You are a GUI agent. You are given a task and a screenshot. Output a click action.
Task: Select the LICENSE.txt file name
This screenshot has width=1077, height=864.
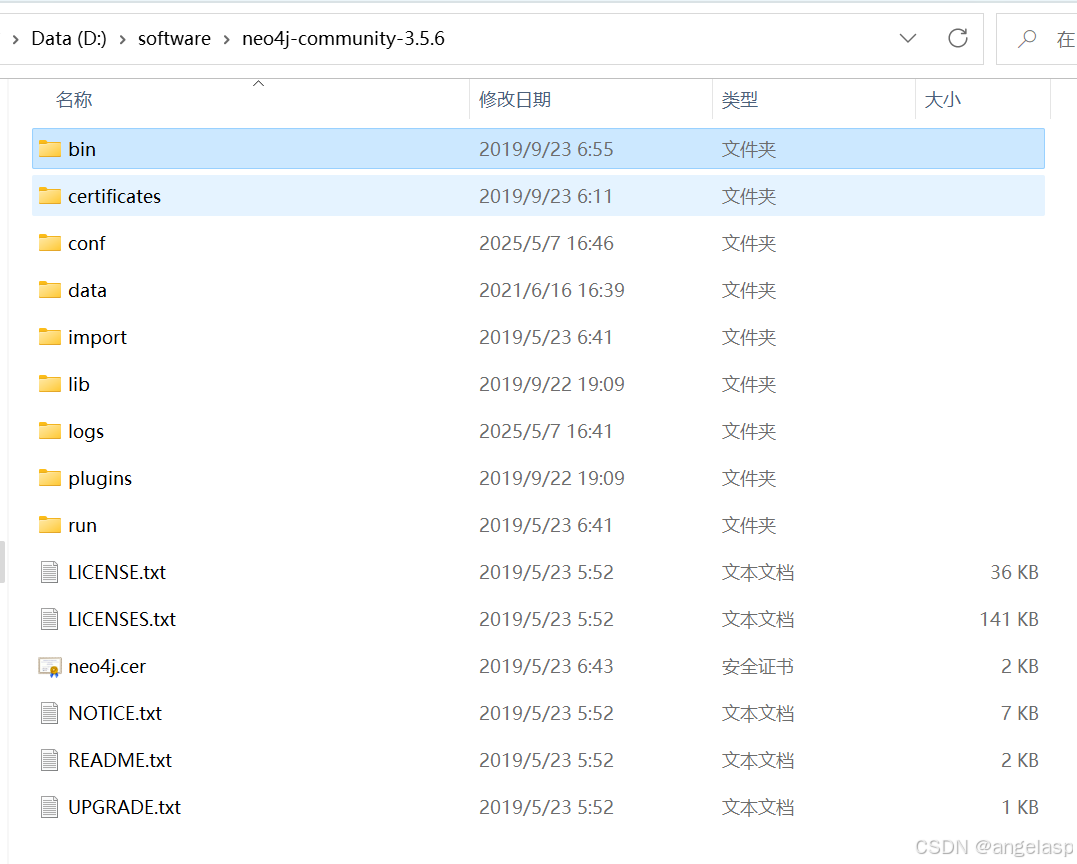click(x=117, y=572)
